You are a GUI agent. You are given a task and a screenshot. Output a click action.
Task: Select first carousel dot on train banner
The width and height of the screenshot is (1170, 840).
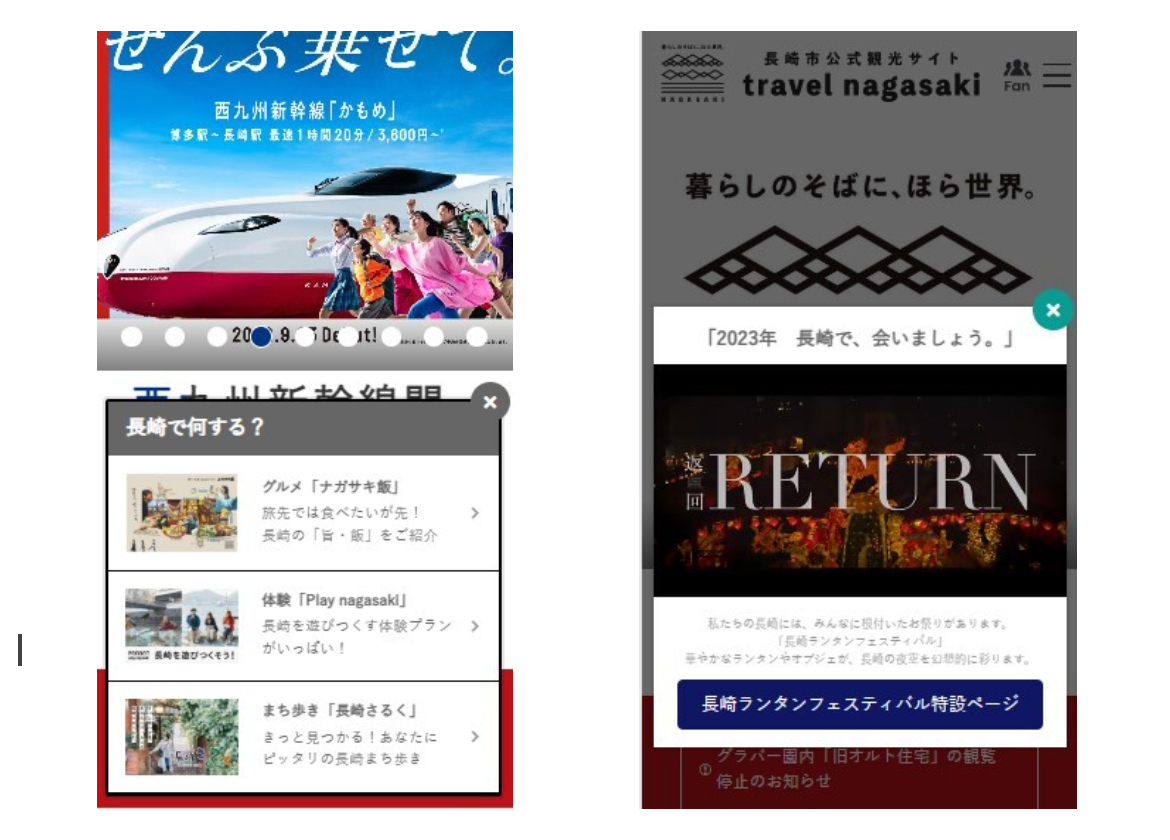(131, 336)
